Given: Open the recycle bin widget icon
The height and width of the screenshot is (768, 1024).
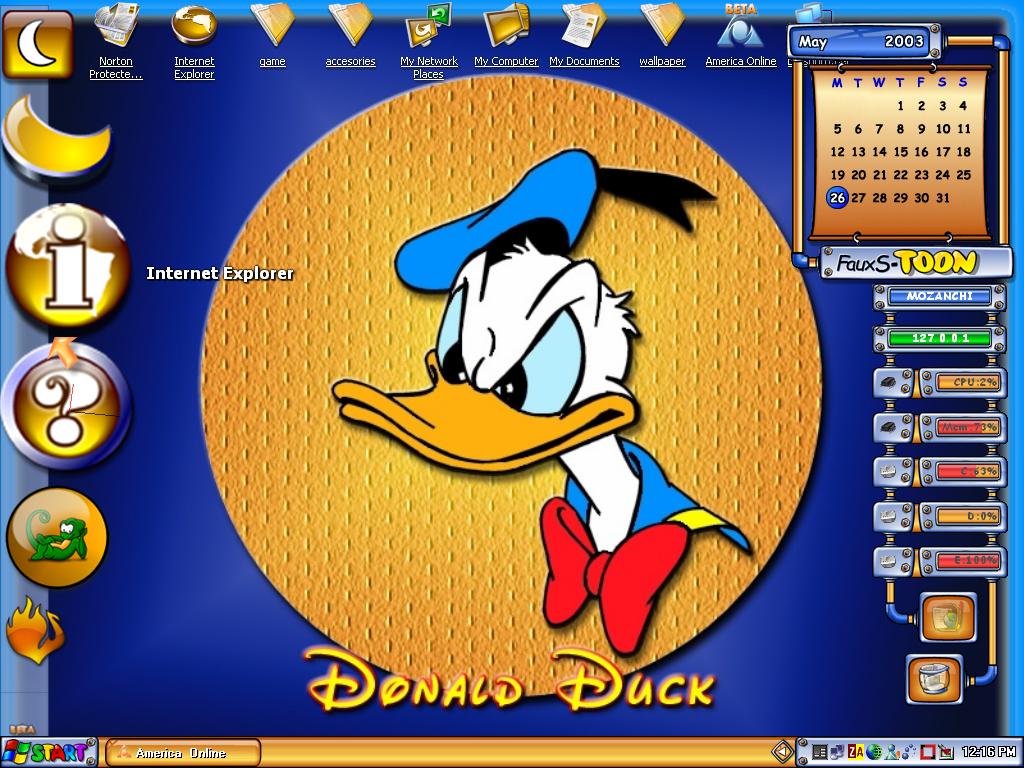Looking at the screenshot, I should 935,679.
